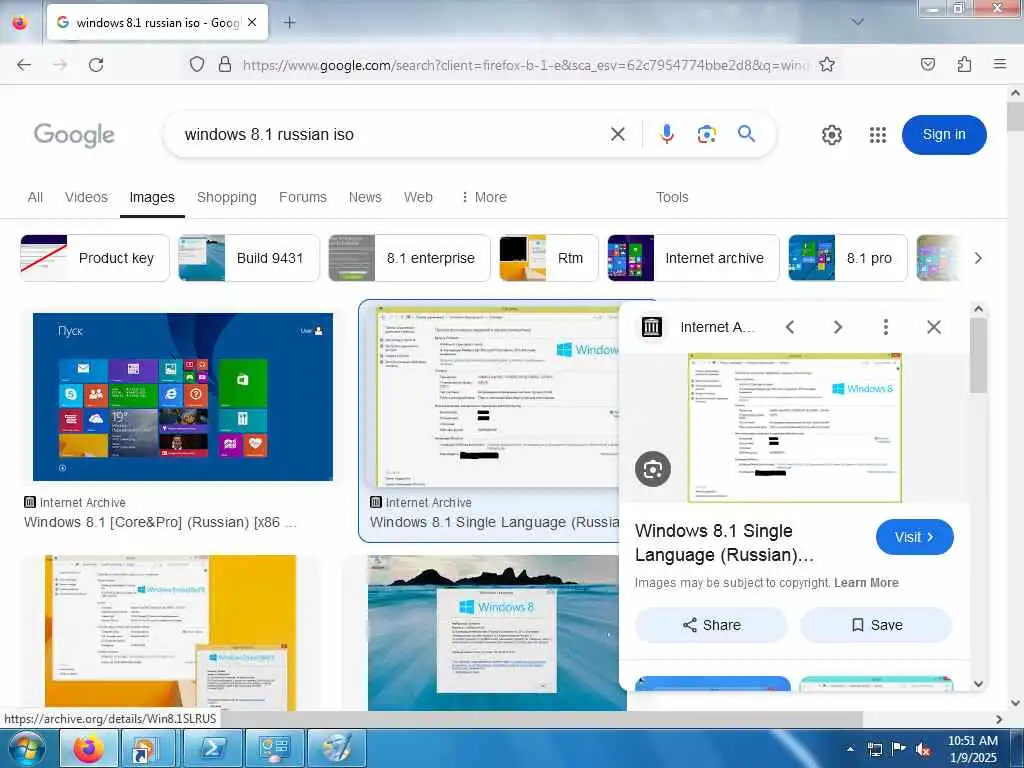Switch to the Forums tab
Viewport: 1024px width, 768px height.
coord(302,197)
